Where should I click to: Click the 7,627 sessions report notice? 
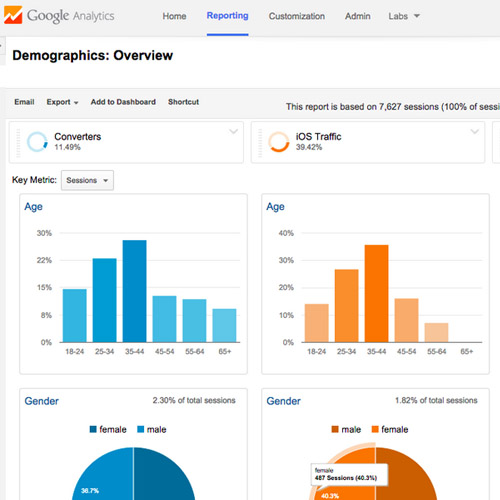coord(393,107)
